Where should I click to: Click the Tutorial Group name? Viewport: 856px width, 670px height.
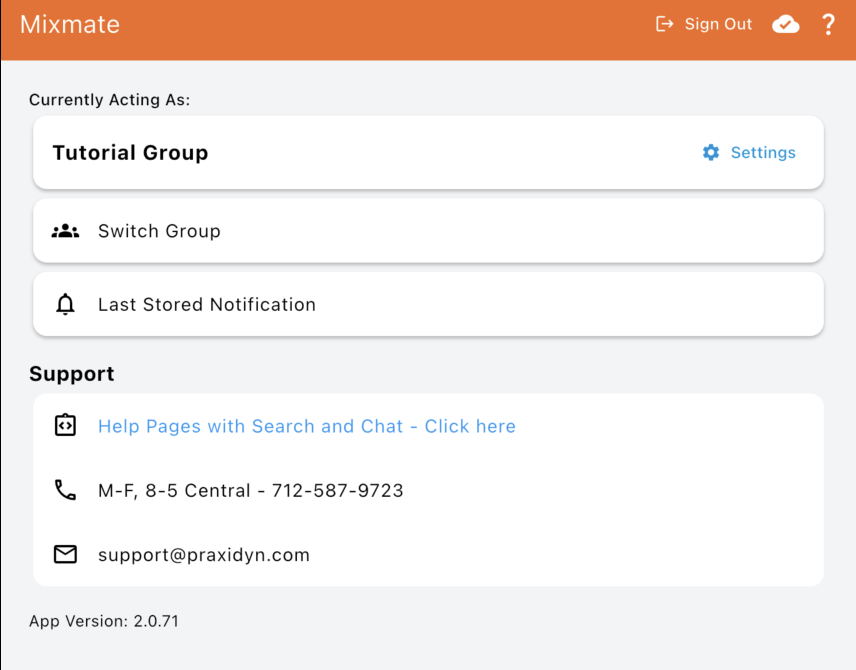130,152
